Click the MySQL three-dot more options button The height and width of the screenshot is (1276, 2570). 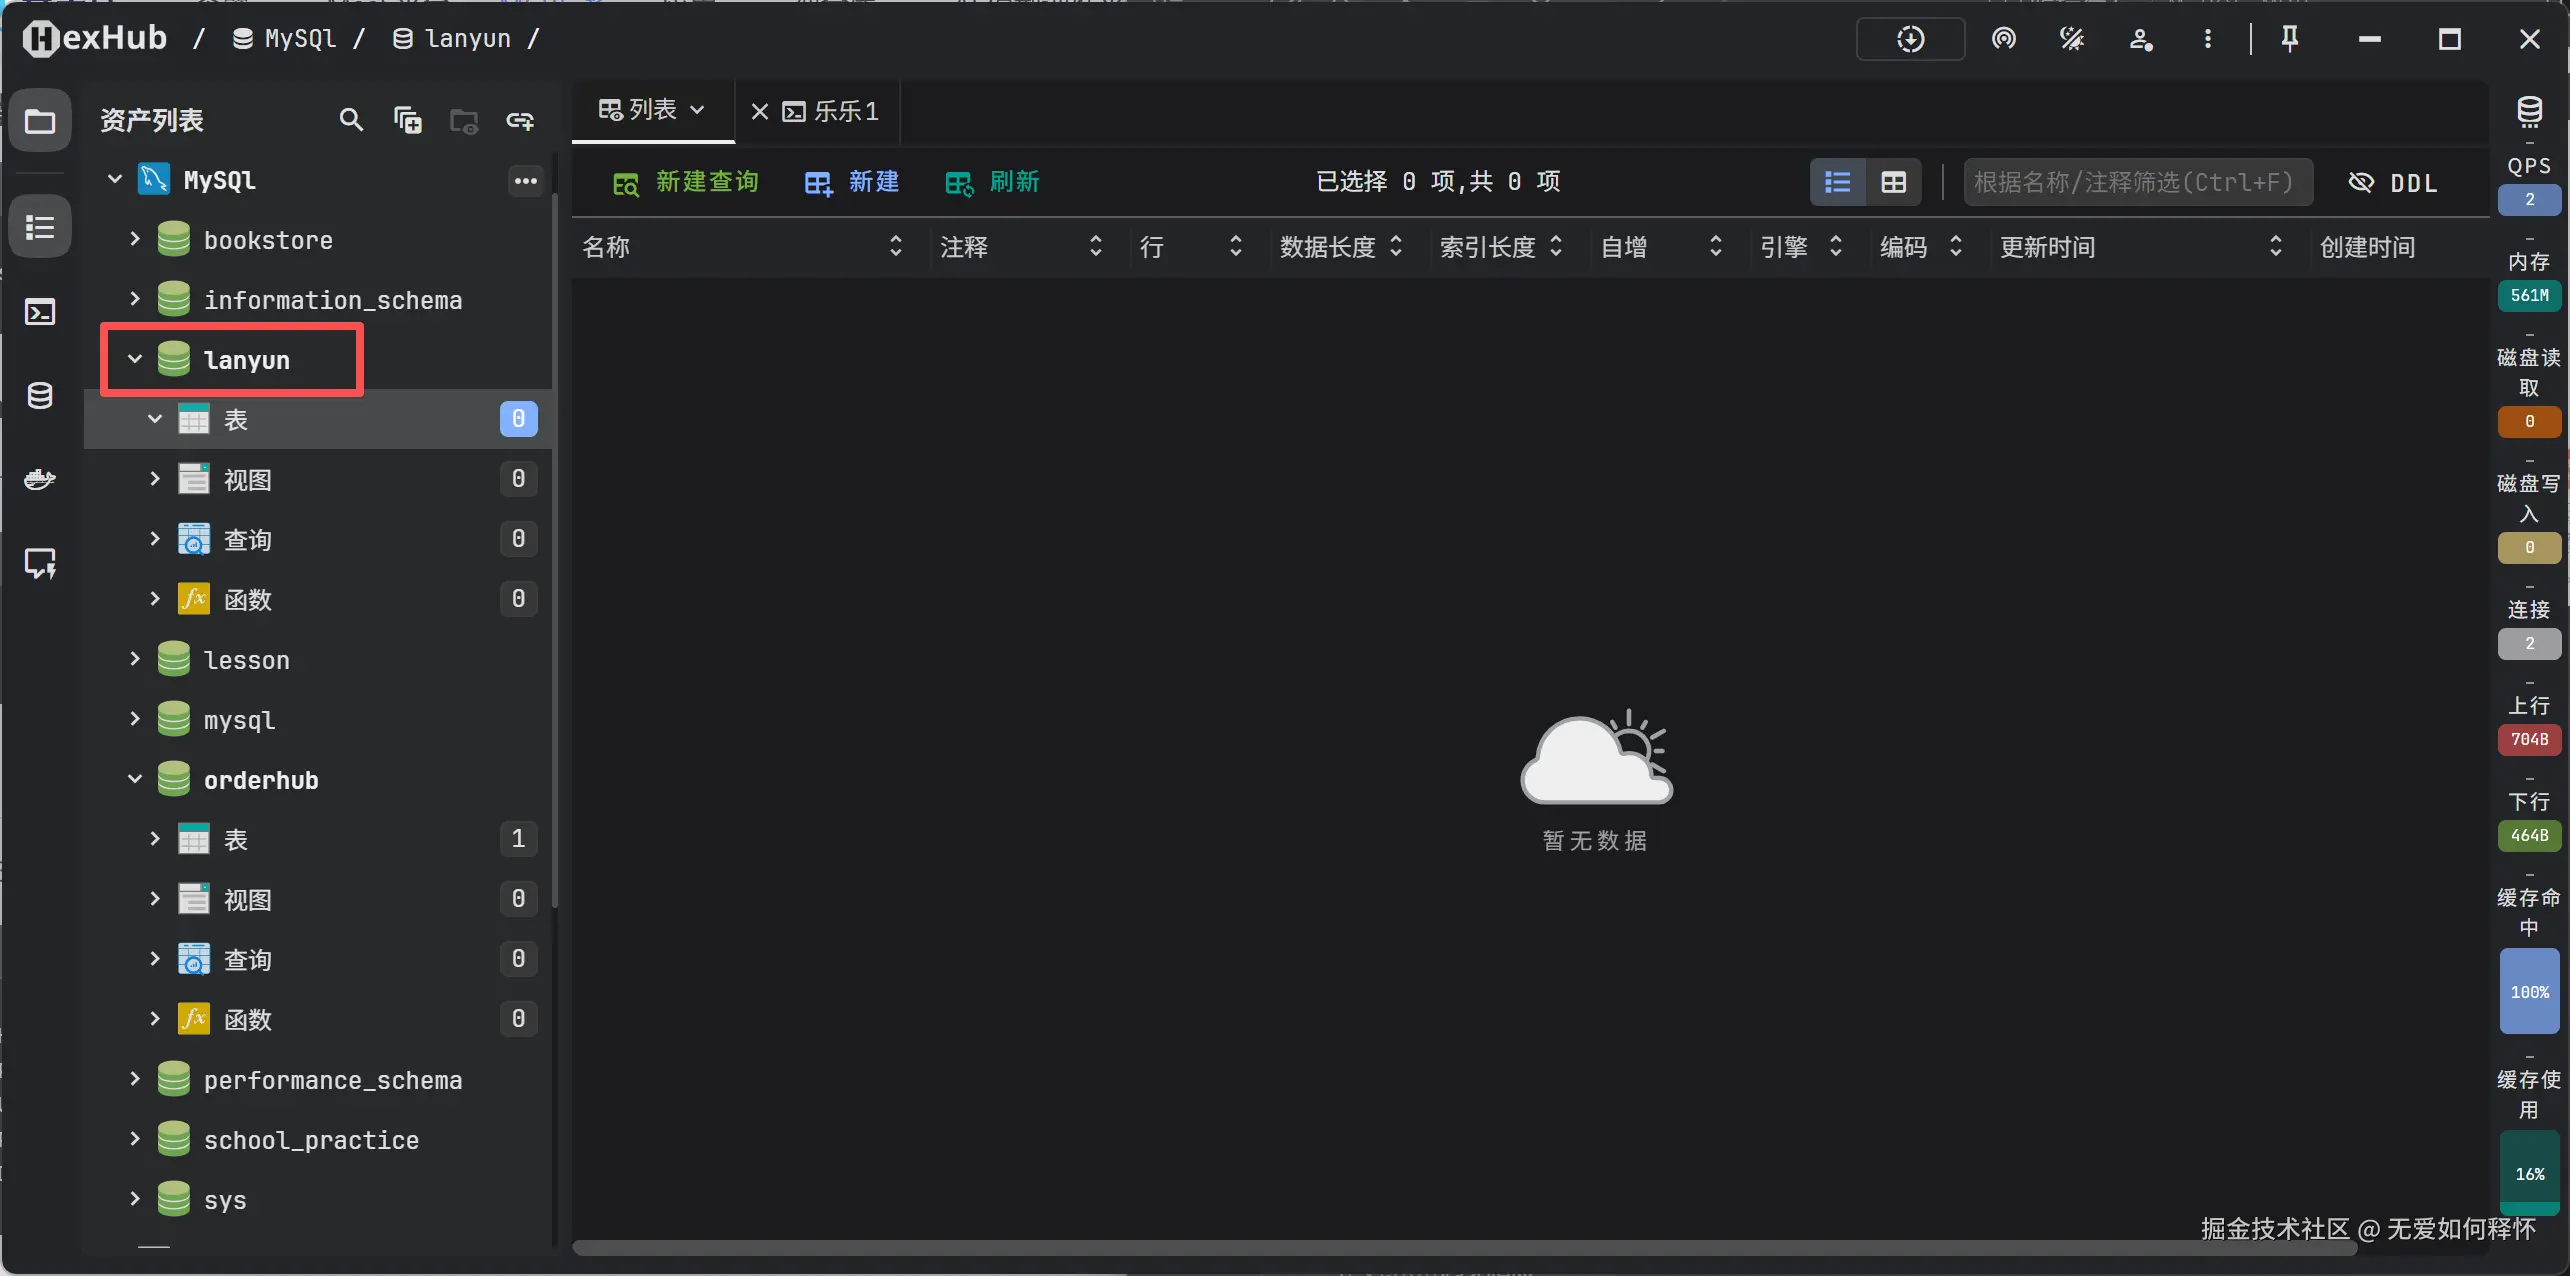click(x=525, y=181)
